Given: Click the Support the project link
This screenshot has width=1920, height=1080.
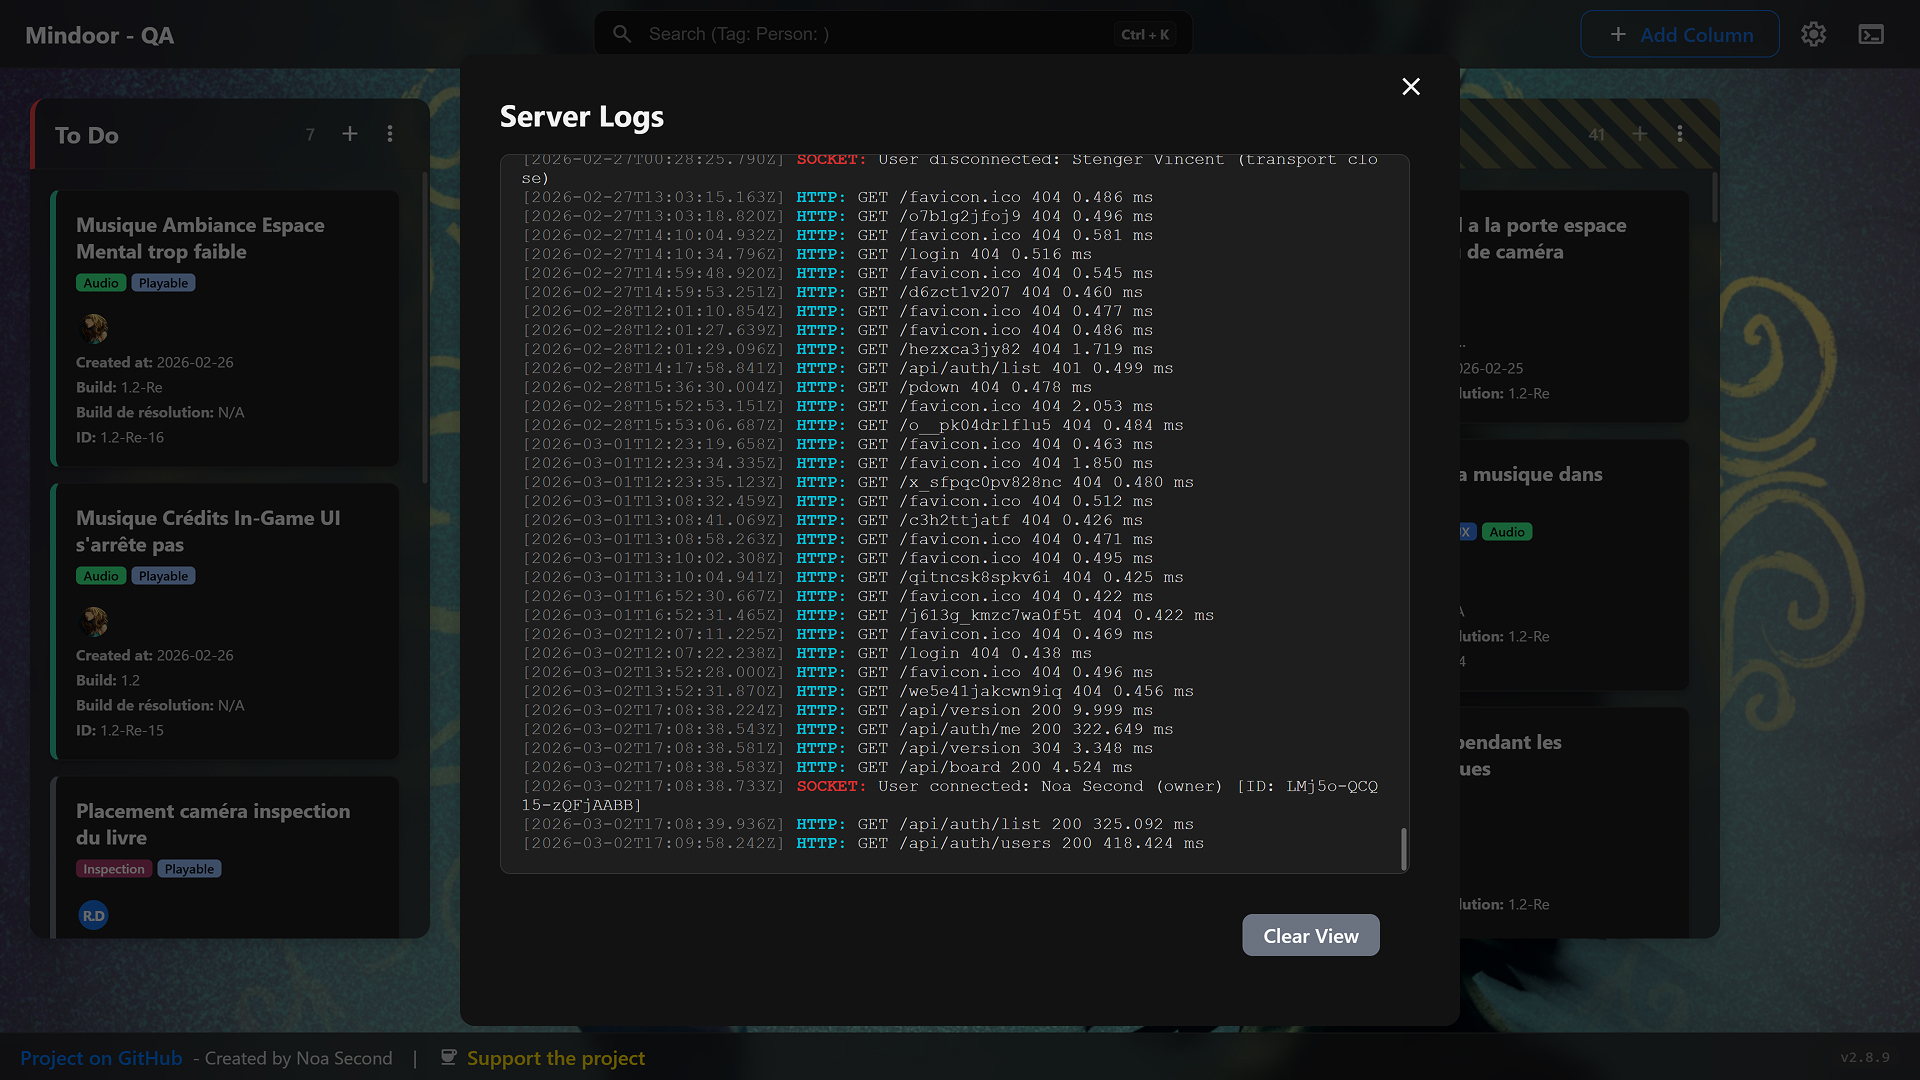Looking at the screenshot, I should pyautogui.click(x=555, y=1058).
